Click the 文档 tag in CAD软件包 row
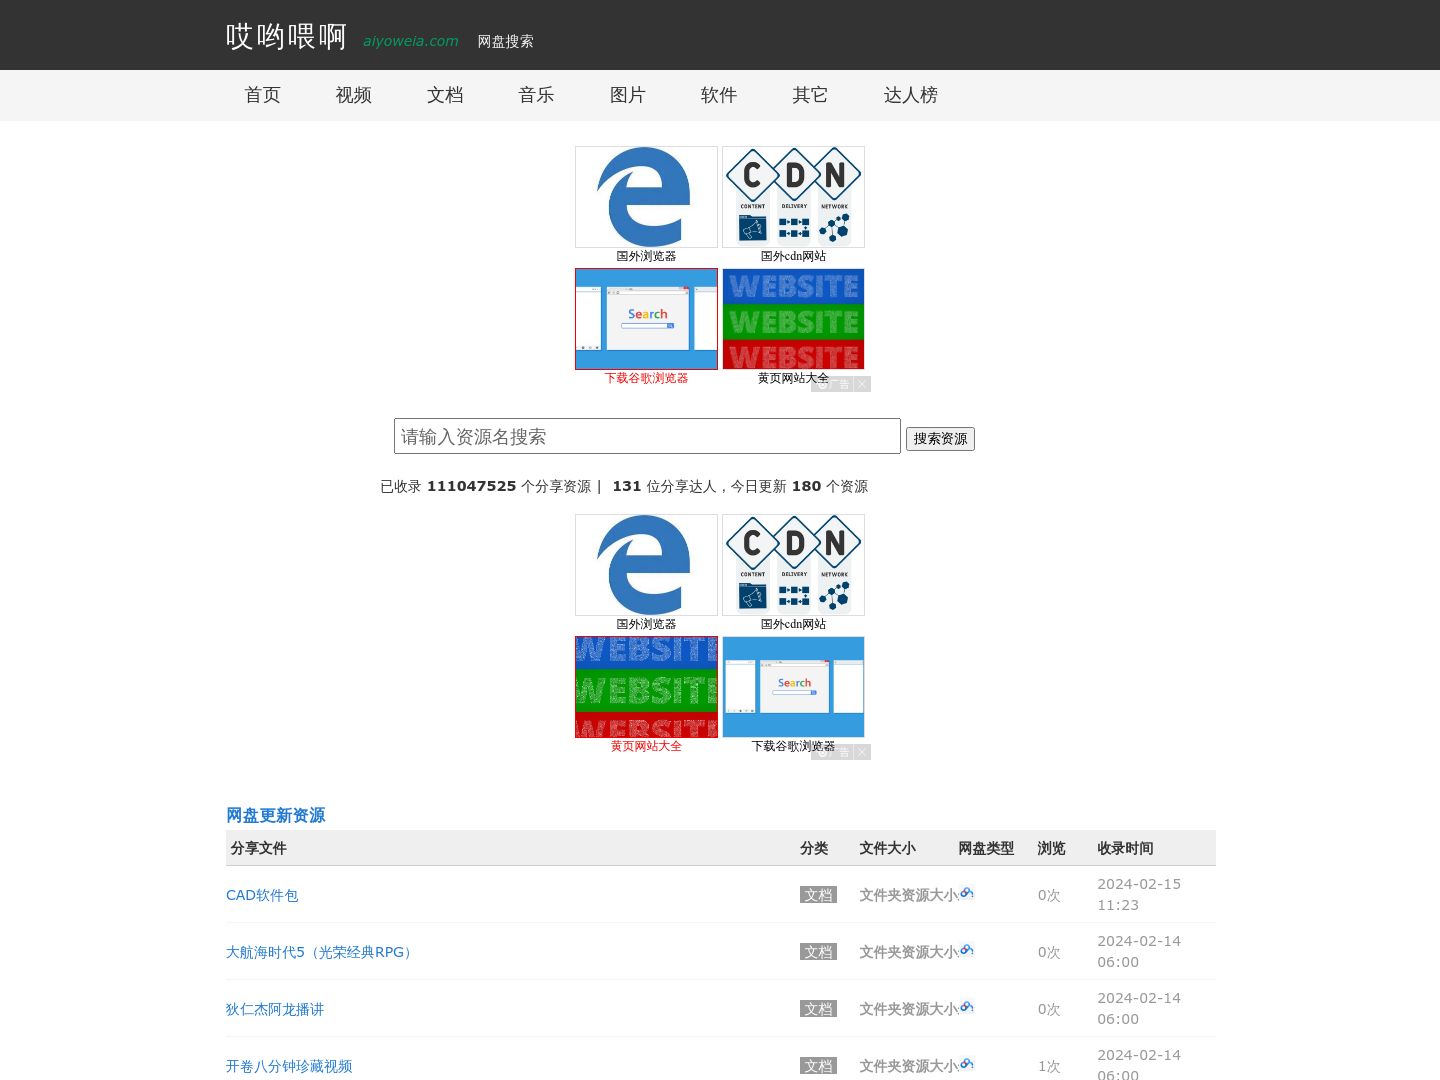The image size is (1440, 1080). (x=818, y=895)
